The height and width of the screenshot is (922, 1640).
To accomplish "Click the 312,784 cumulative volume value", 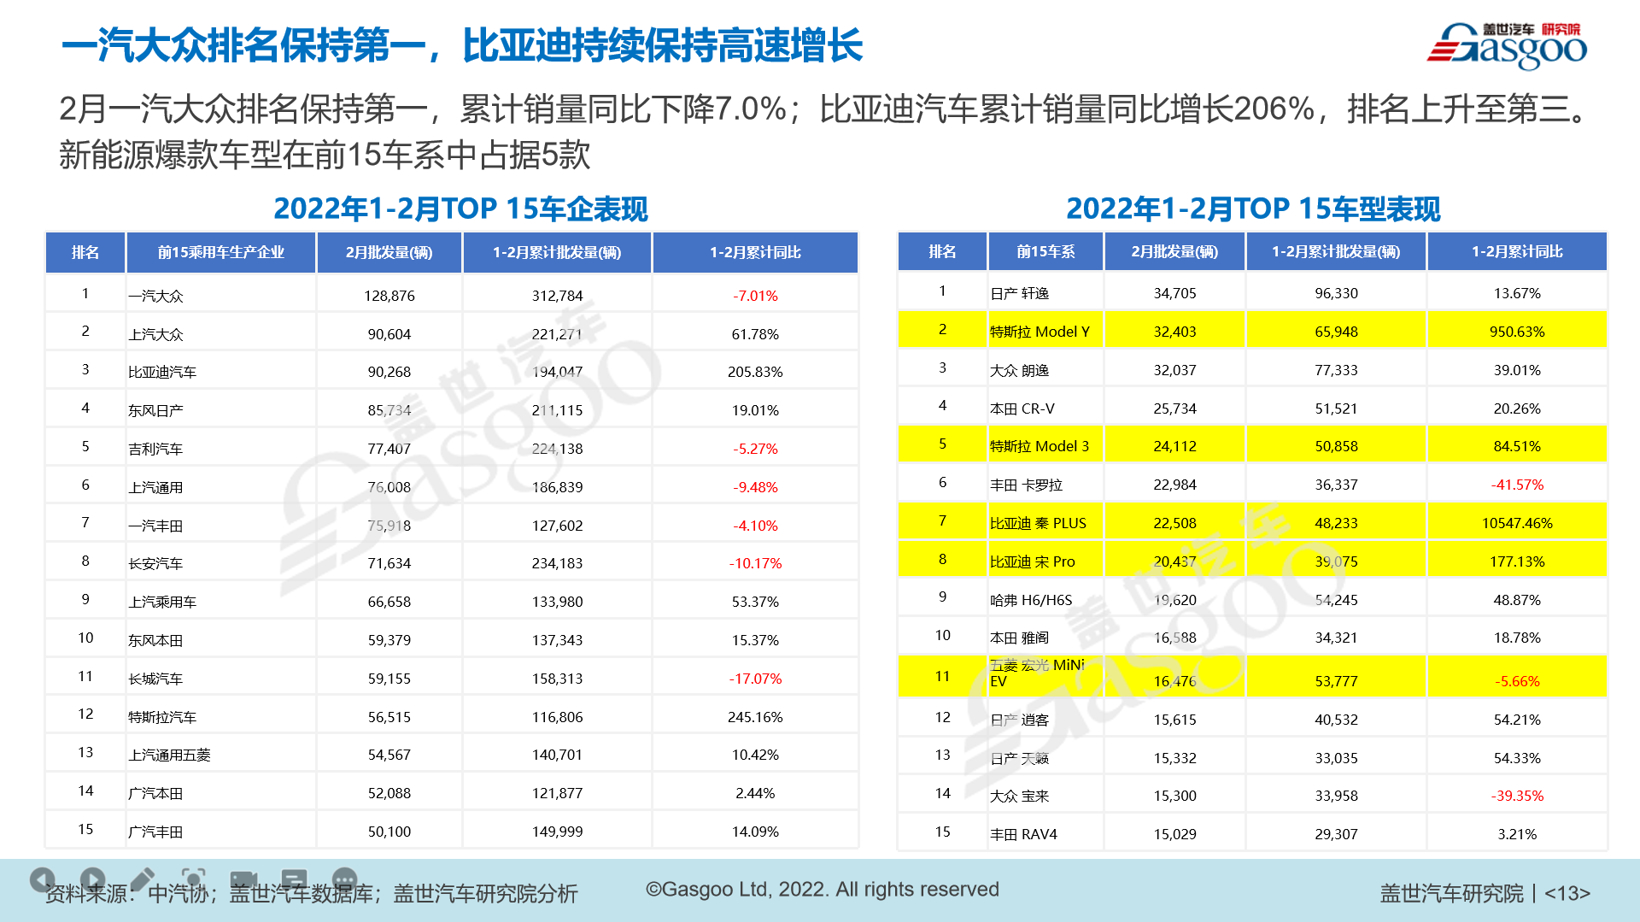I will tap(557, 296).
